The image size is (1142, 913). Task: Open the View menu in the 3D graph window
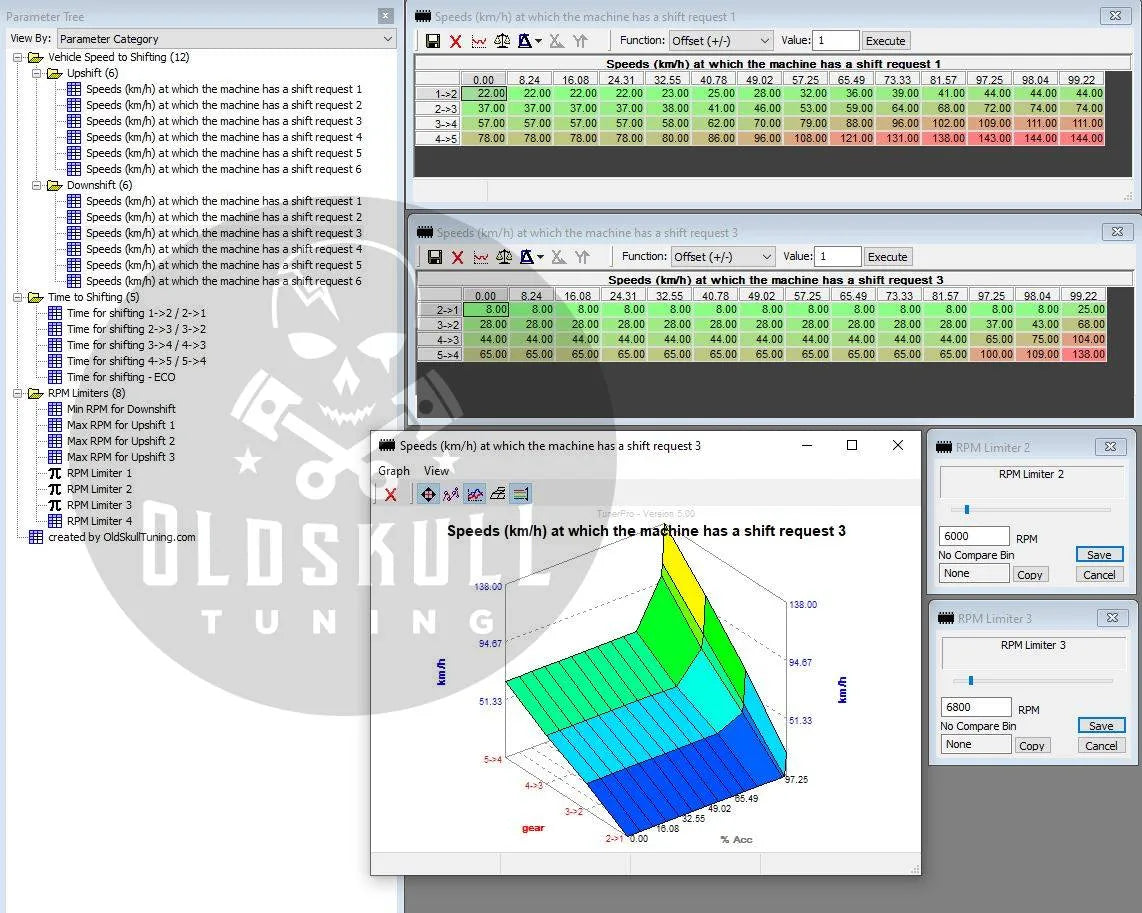click(x=436, y=471)
